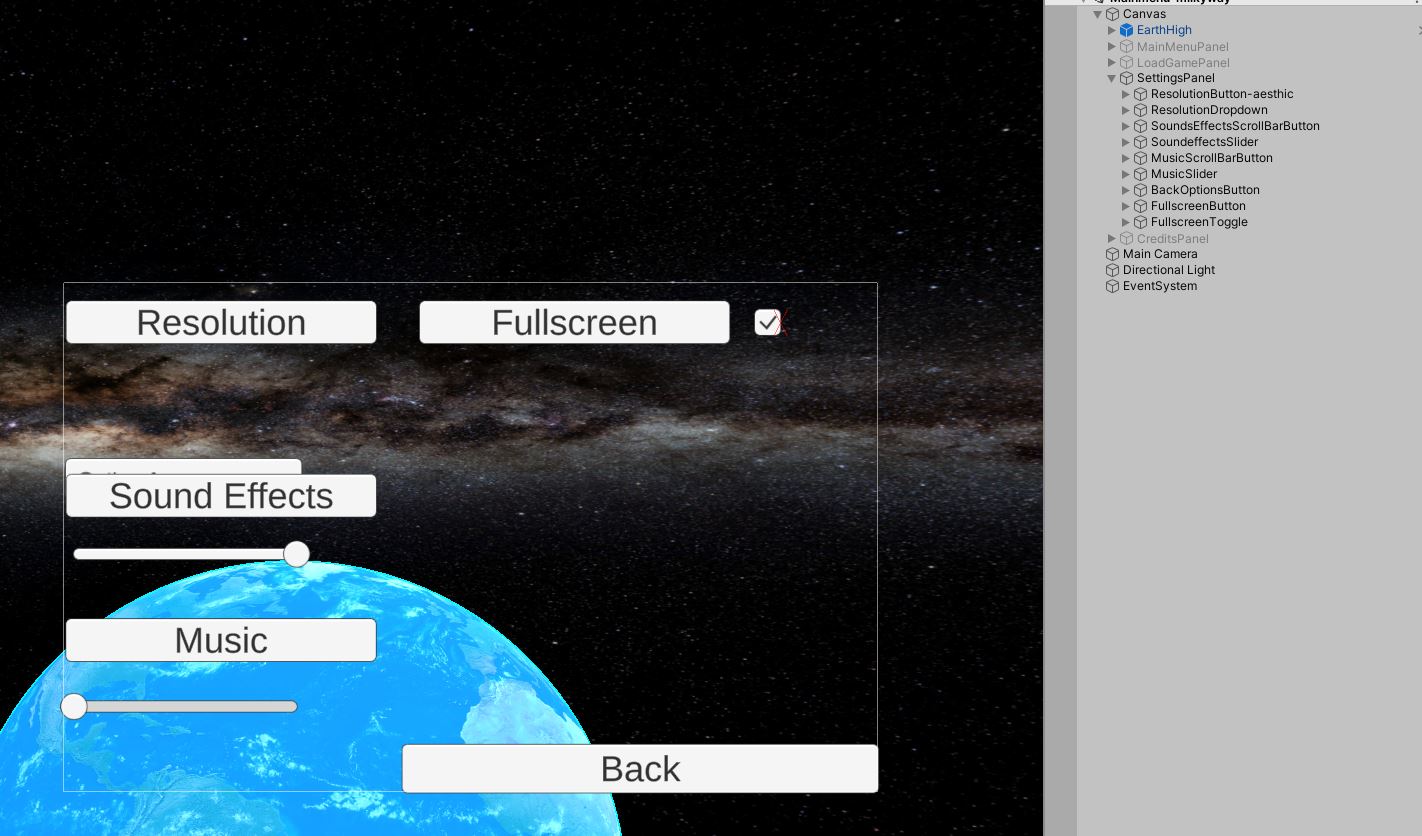The height and width of the screenshot is (836, 1422).
Task: Click the EventSystem cube icon
Action: 1112,286
